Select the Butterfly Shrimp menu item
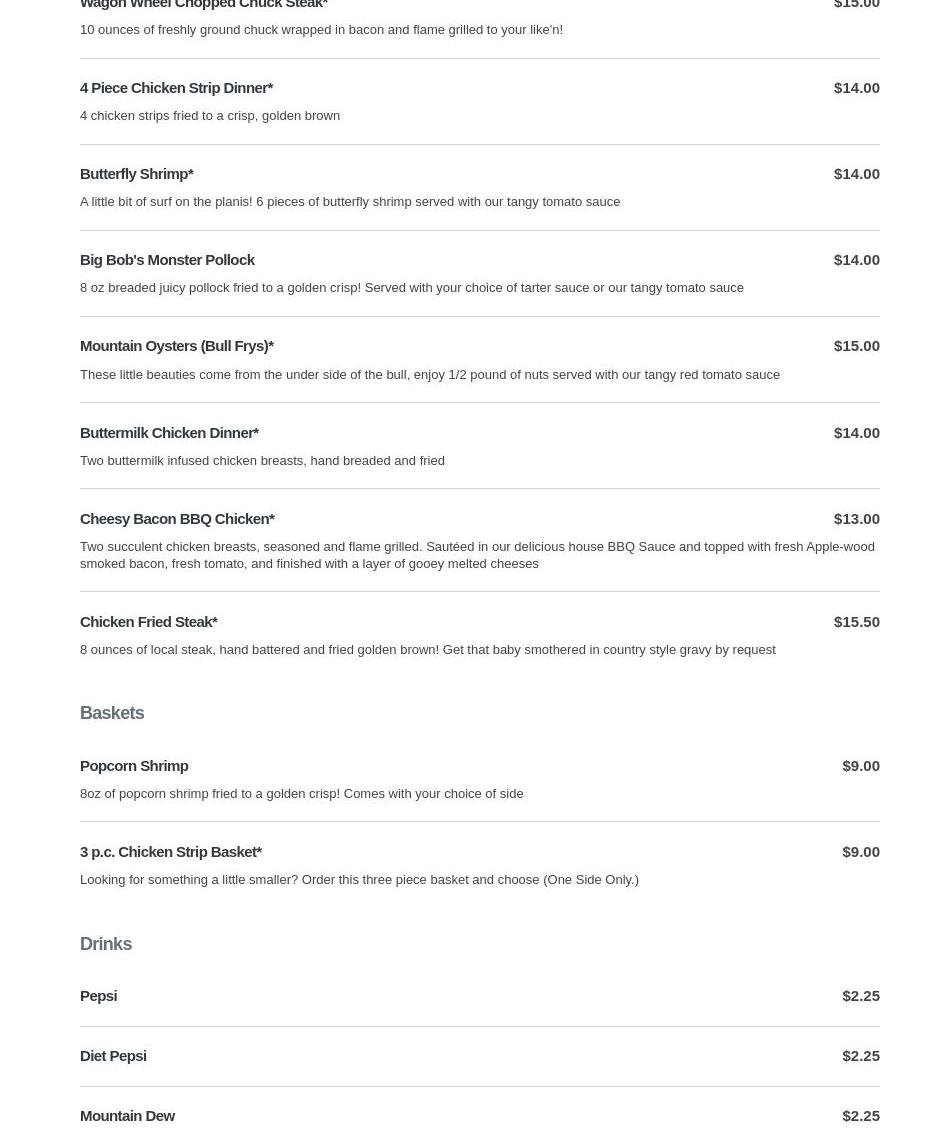Viewport: 945px width, 1139px height. [136, 174]
